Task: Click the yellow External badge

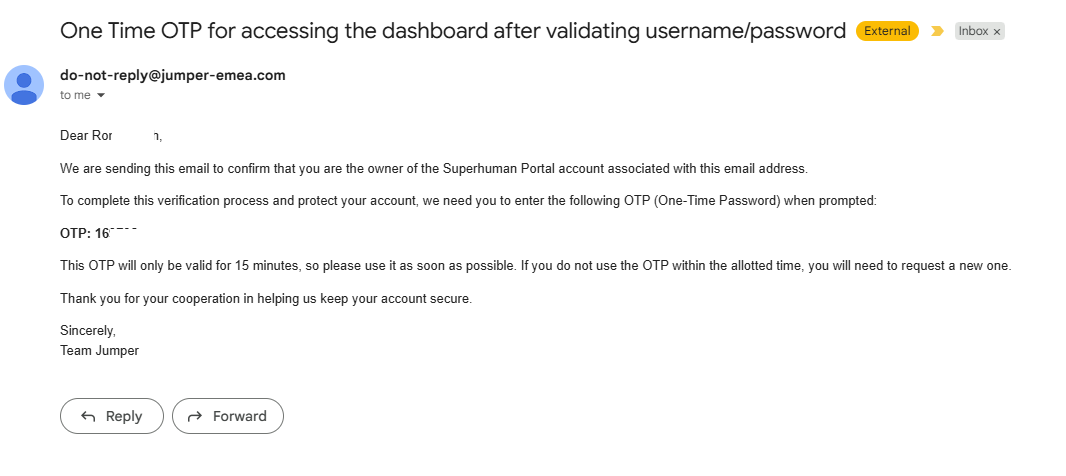Action: pos(887,31)
